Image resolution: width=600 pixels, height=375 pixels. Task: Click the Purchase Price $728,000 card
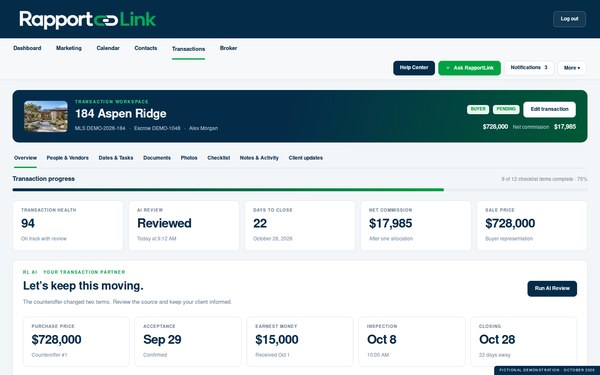coord(76,341)
